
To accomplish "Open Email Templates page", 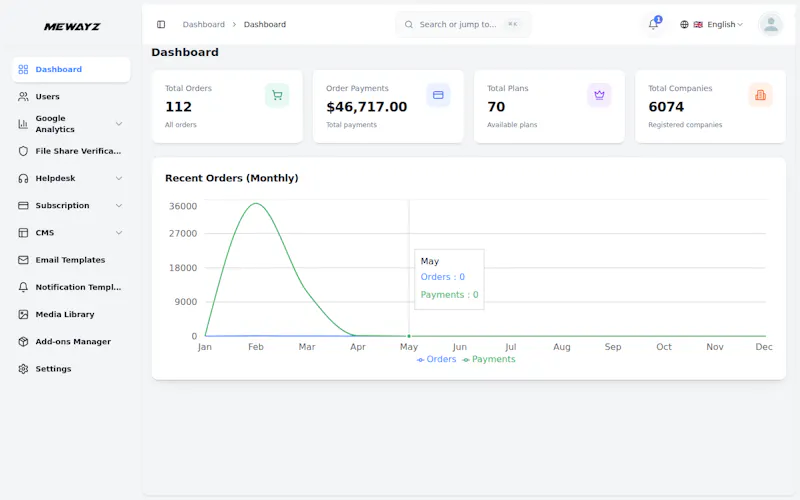I will (x=71, y=260).
